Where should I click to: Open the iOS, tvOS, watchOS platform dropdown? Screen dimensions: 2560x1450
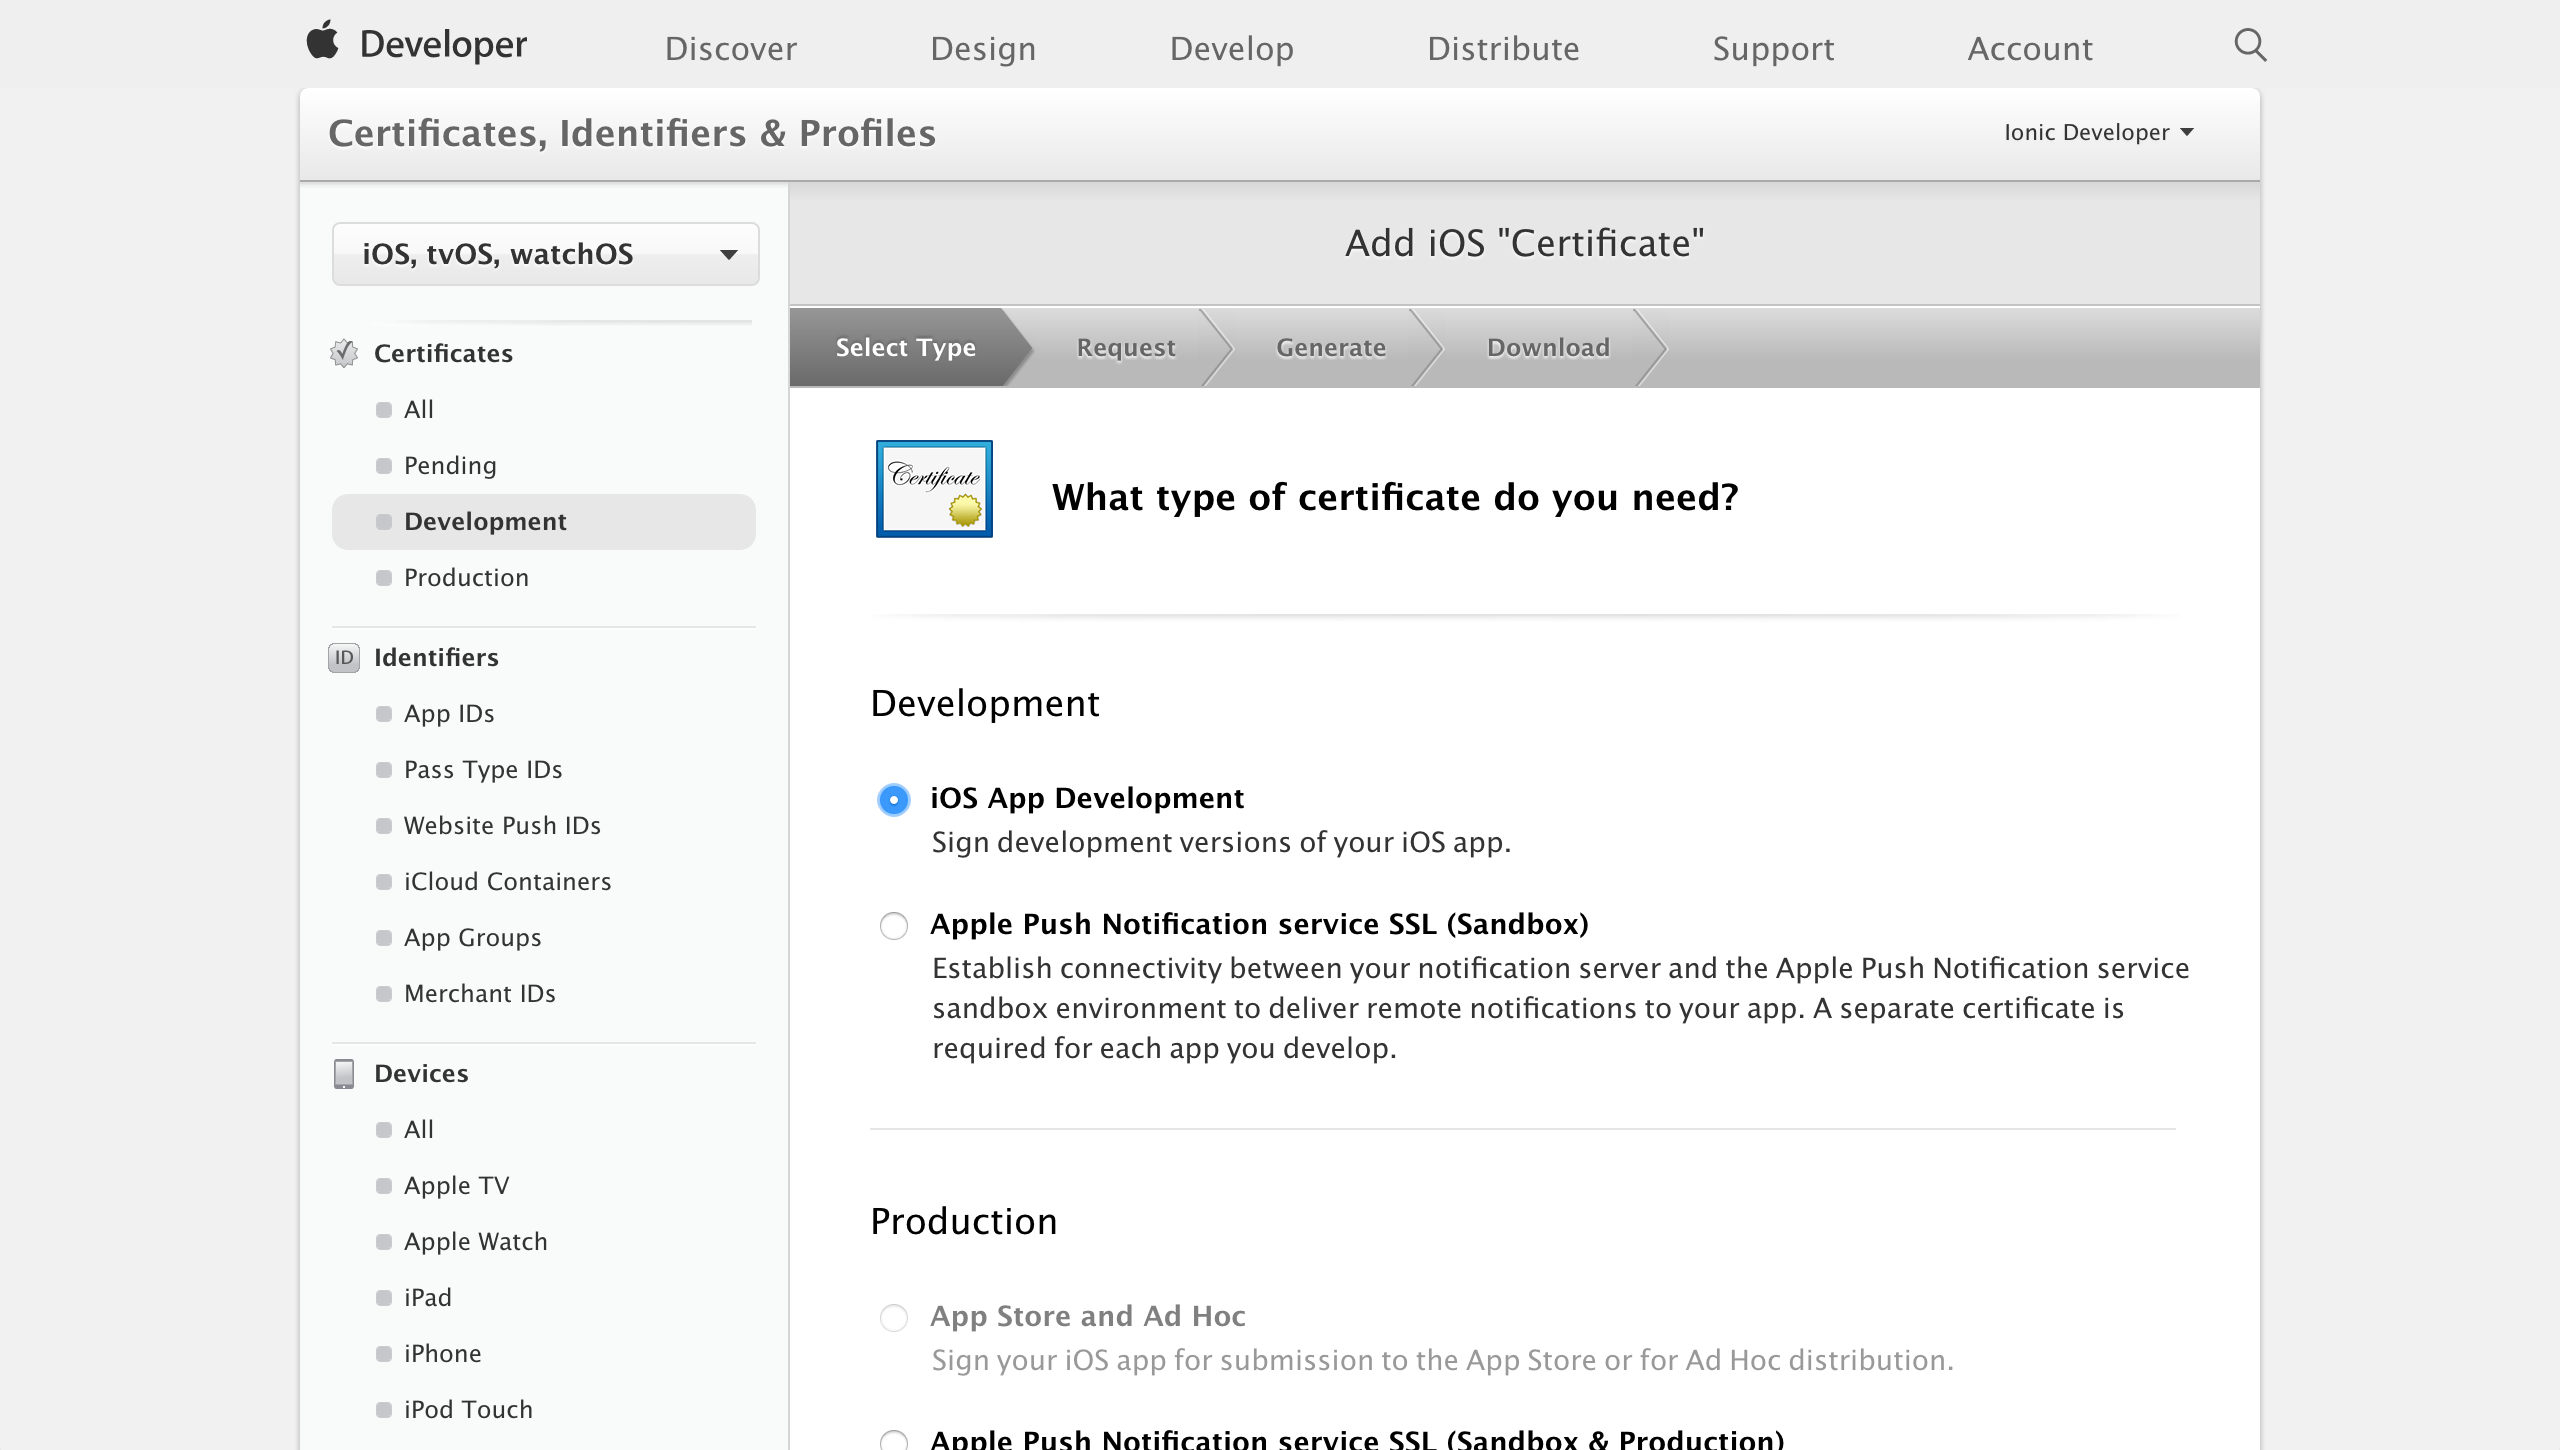coord(545,254)
